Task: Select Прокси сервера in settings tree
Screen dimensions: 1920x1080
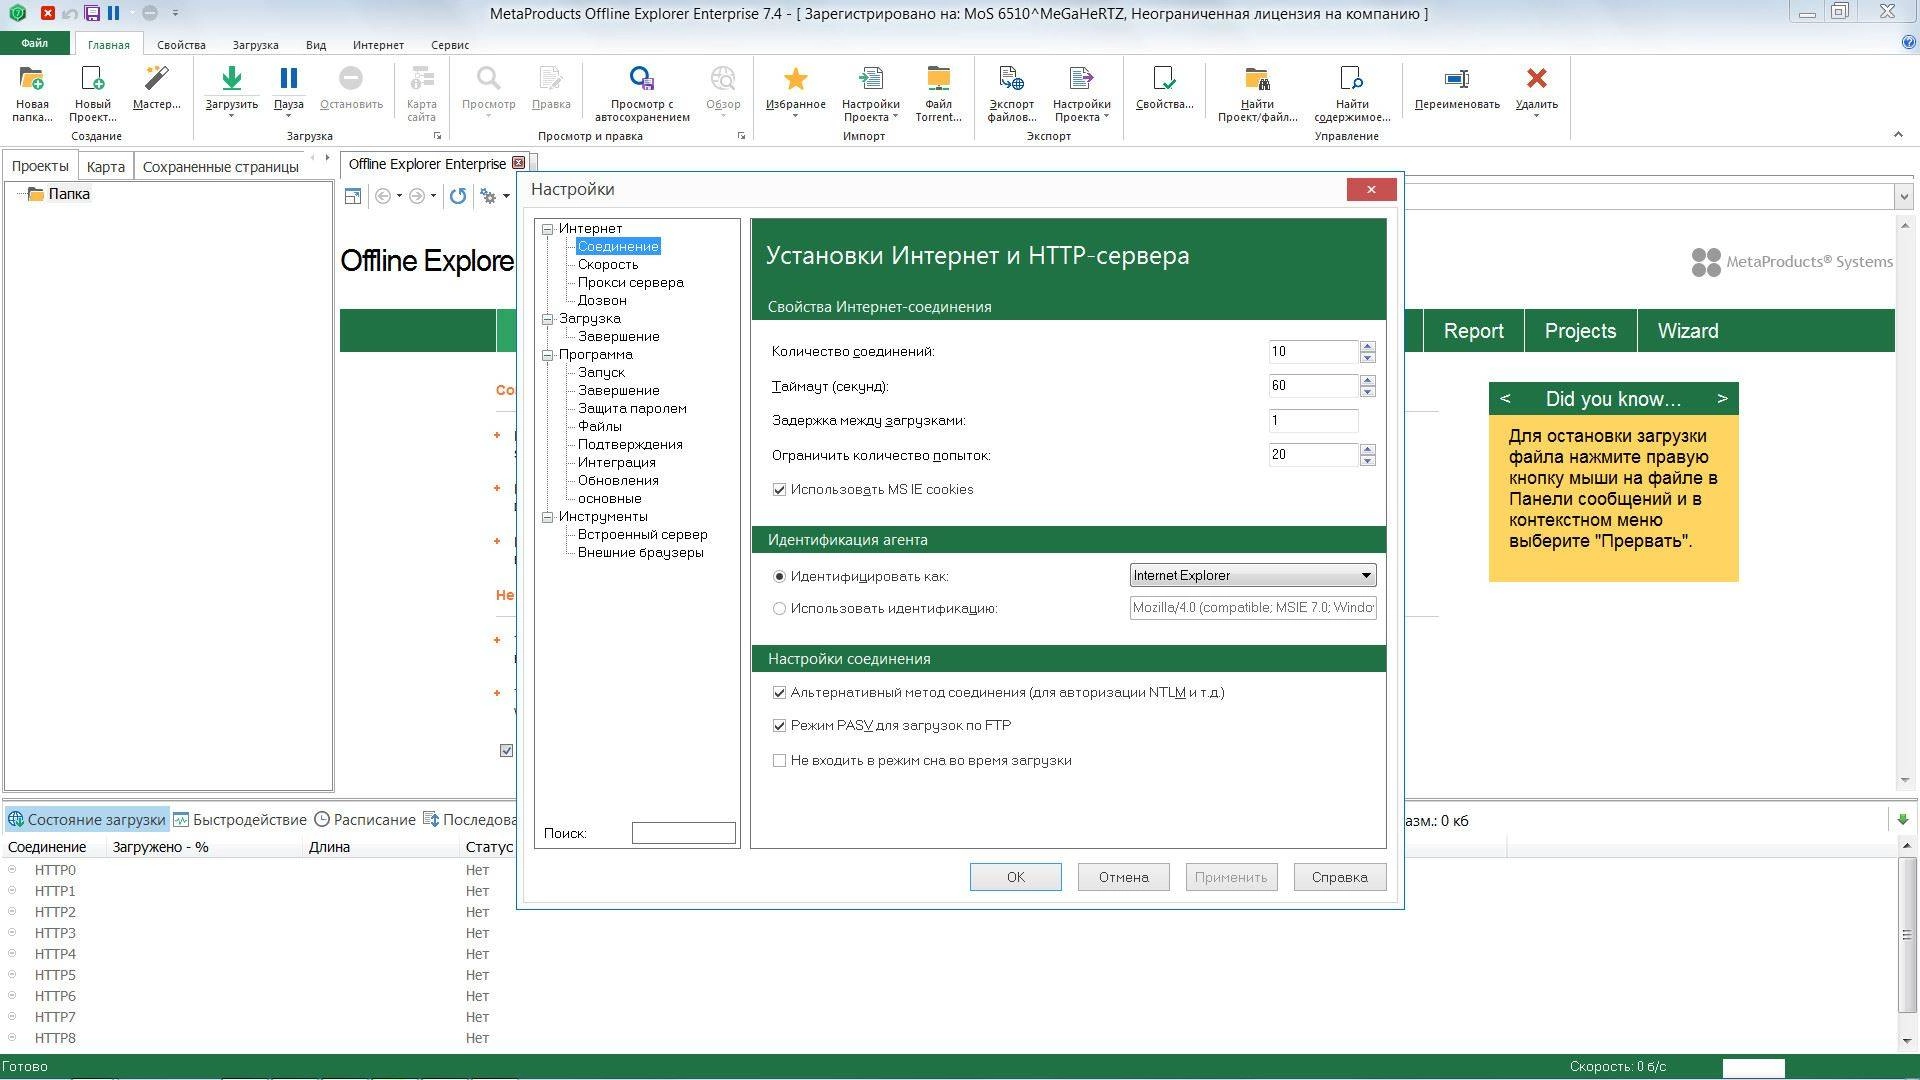Action: pyautogui.click(x=630, y=283)
